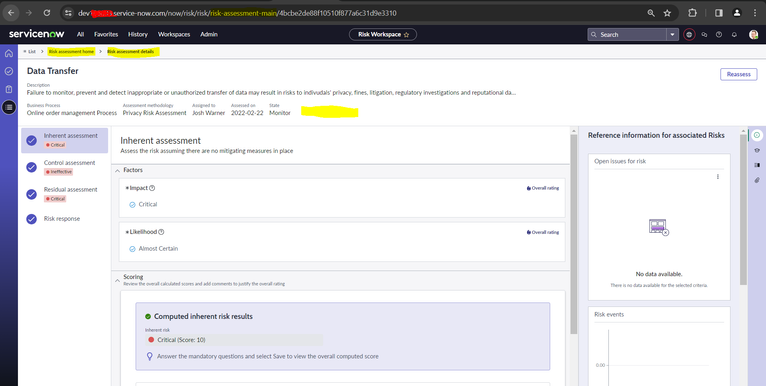Image resolution: width=766 pixels, height=386 pixels.
Task: Click Risk Workspace title pill
Action: (383, 35)
